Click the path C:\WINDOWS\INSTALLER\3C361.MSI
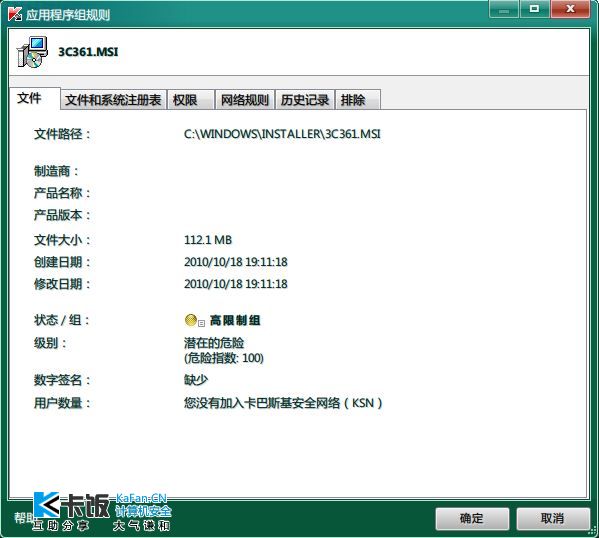 282,134
